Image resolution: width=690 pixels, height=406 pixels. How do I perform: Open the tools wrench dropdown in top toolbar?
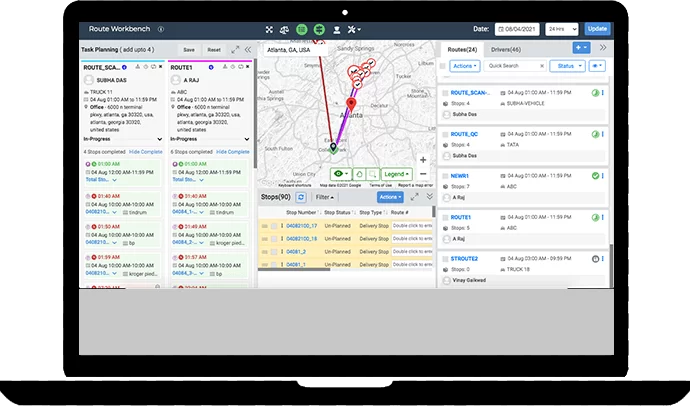click(354, 29)
